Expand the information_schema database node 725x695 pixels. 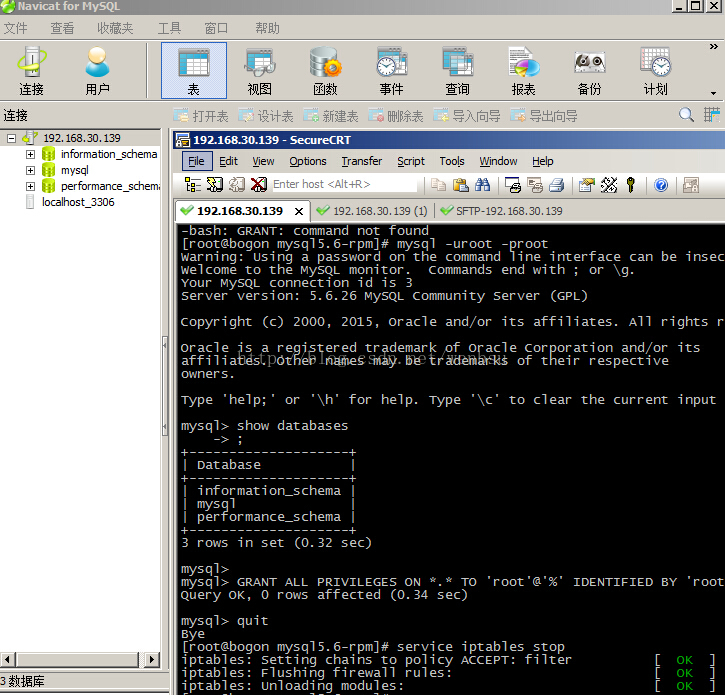pos(31,154)
